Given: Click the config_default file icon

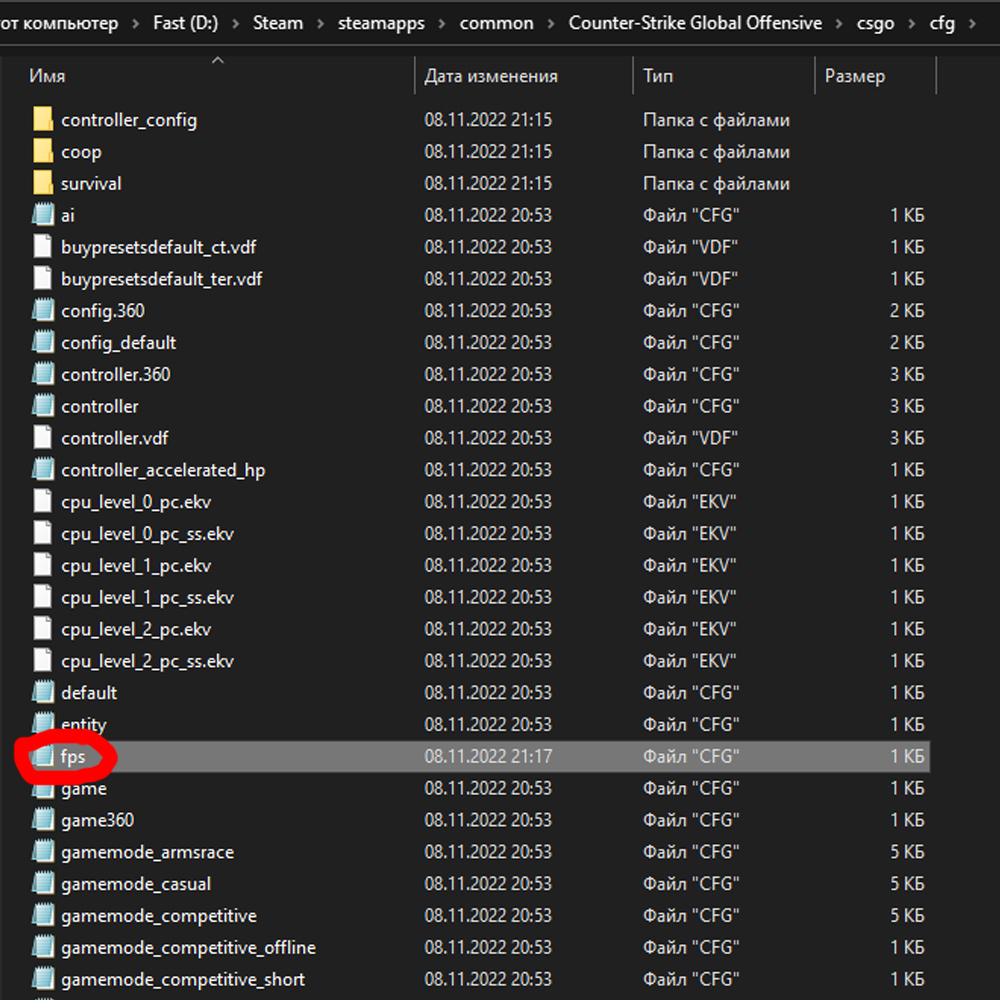Looking at the screenshot, I should [43, 342].
